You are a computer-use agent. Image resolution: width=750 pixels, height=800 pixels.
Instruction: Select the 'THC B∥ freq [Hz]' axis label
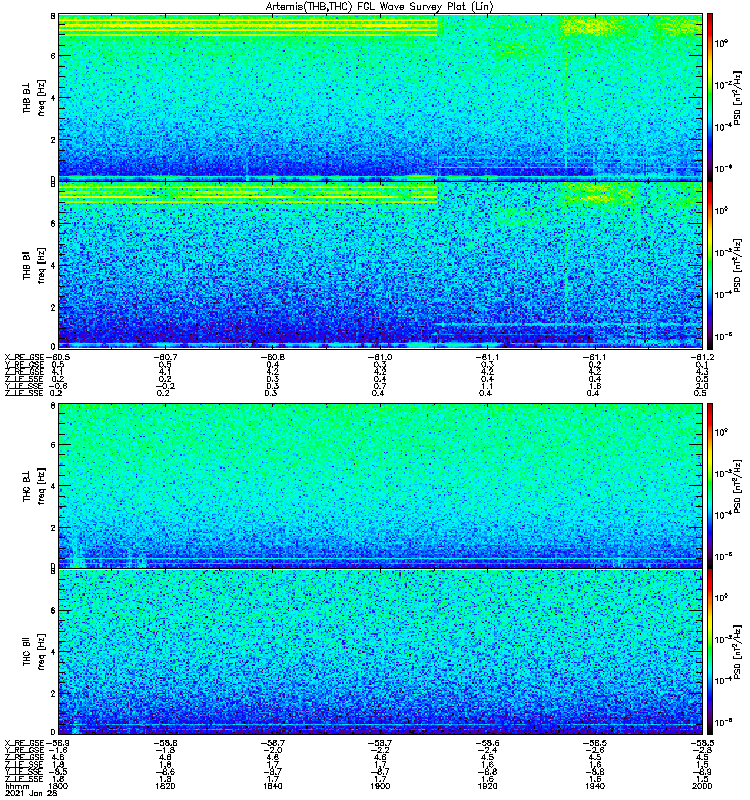coord(33,652)
